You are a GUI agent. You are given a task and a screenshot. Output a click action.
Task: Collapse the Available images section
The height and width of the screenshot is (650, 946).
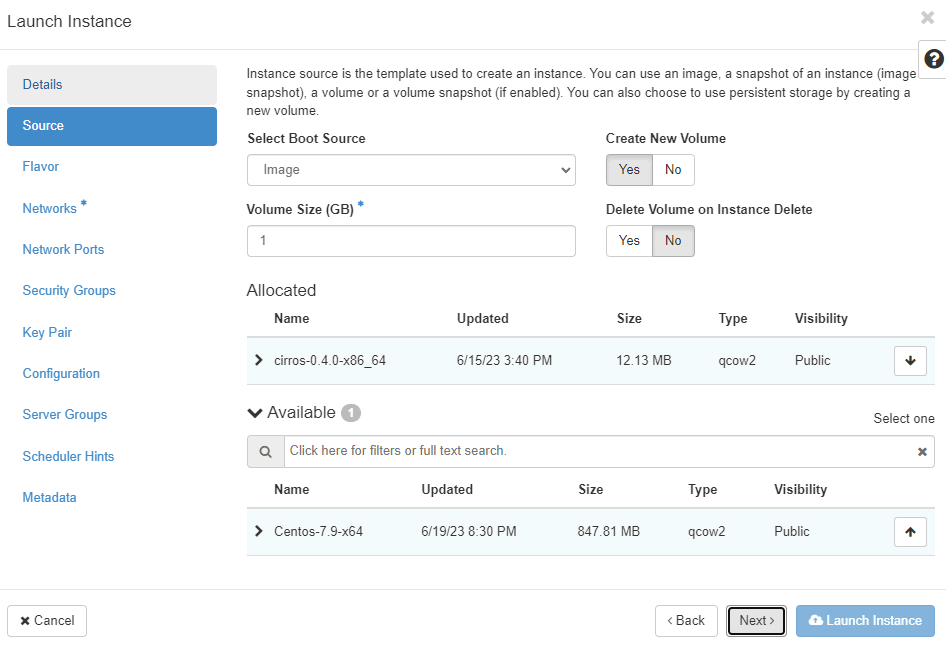[255, 413]
